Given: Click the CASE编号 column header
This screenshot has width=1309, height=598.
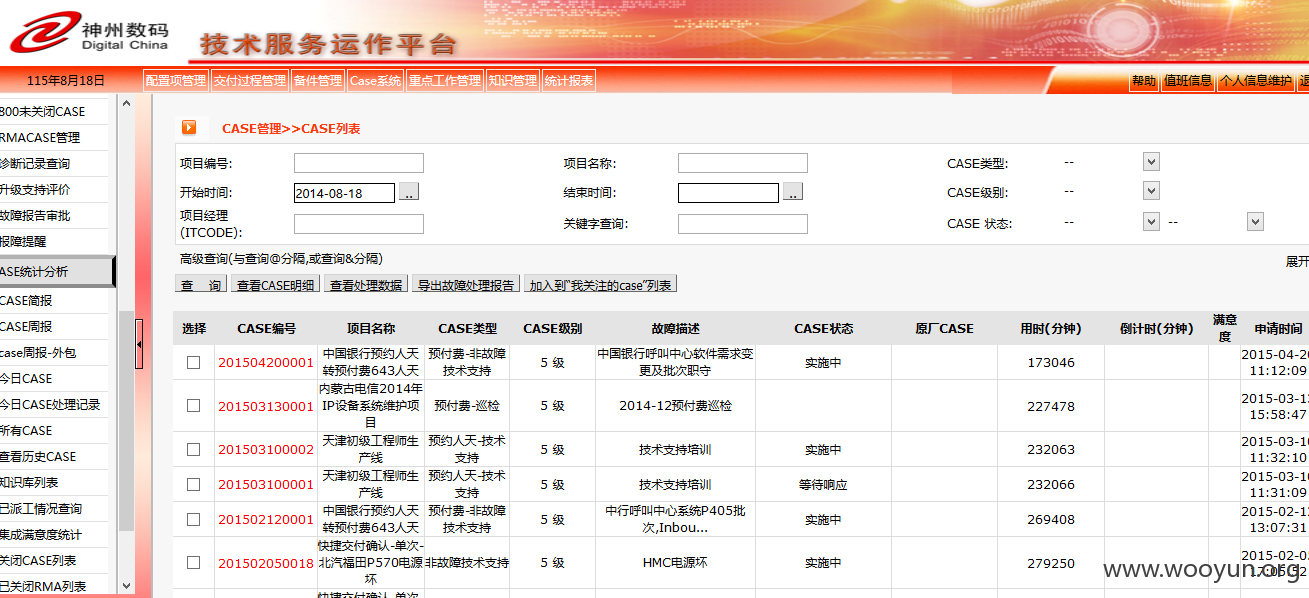Looking at the screenshot, I should (267, 329).
